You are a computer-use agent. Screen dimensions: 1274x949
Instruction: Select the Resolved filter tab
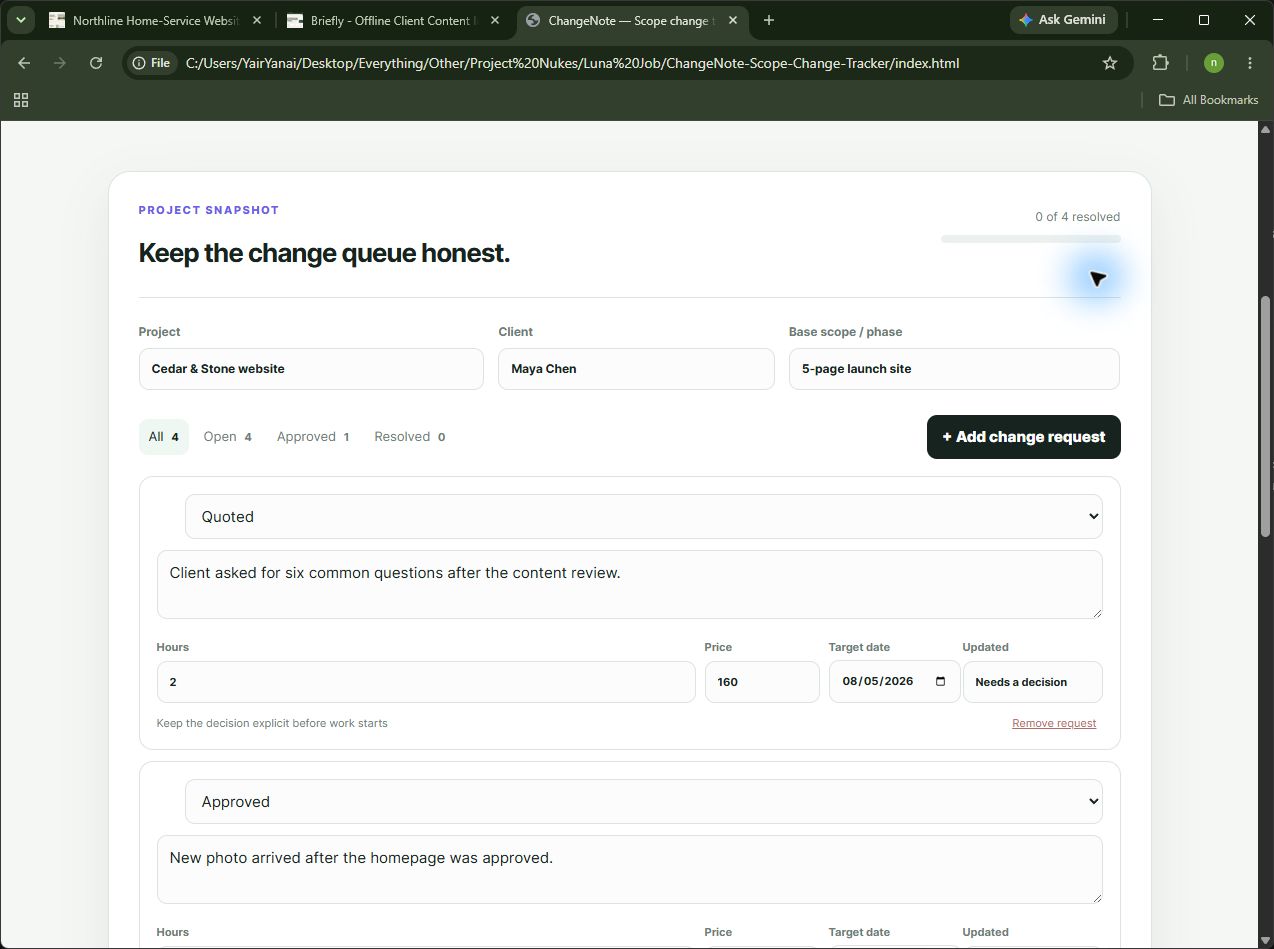[410, 437]
